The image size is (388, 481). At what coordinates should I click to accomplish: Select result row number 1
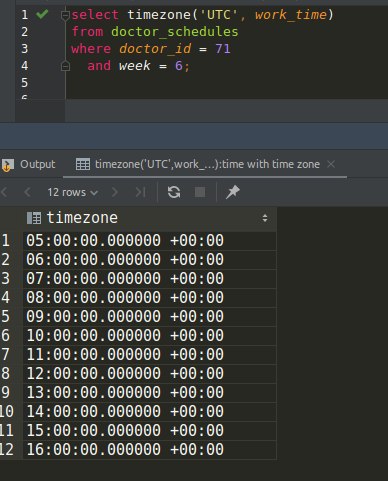coord(5,241)
